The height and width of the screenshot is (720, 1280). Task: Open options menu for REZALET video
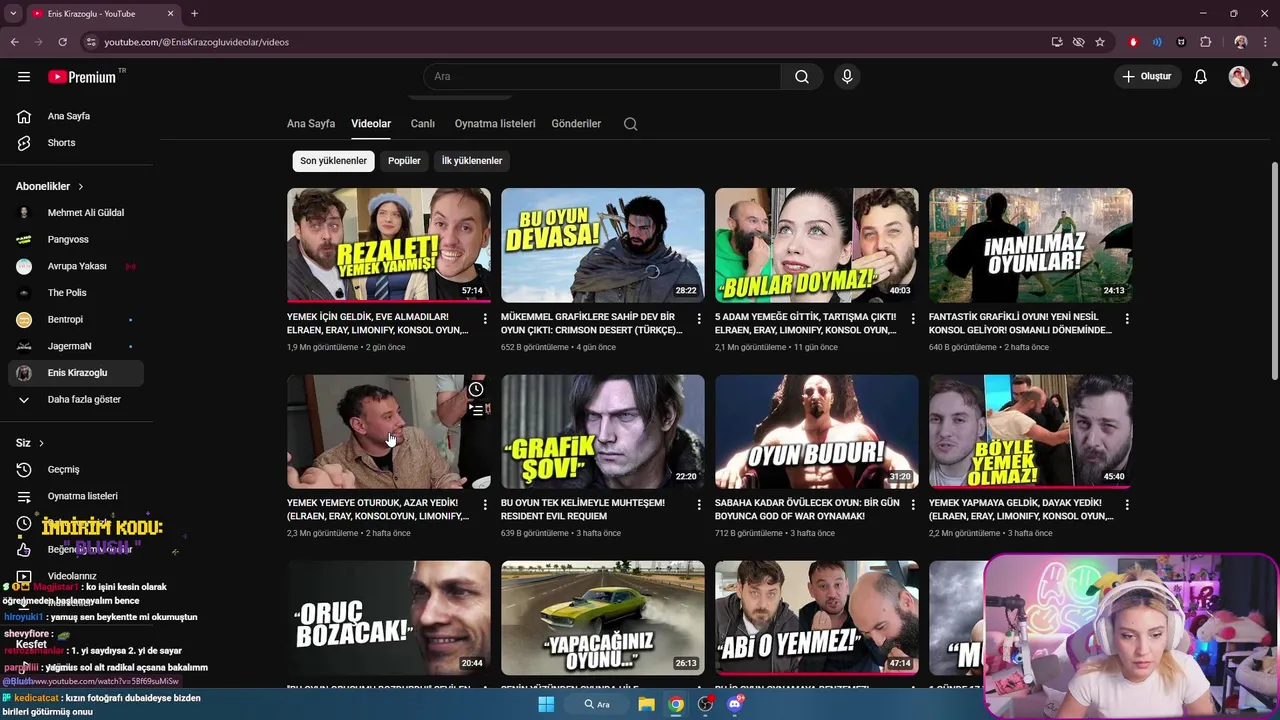485,319
